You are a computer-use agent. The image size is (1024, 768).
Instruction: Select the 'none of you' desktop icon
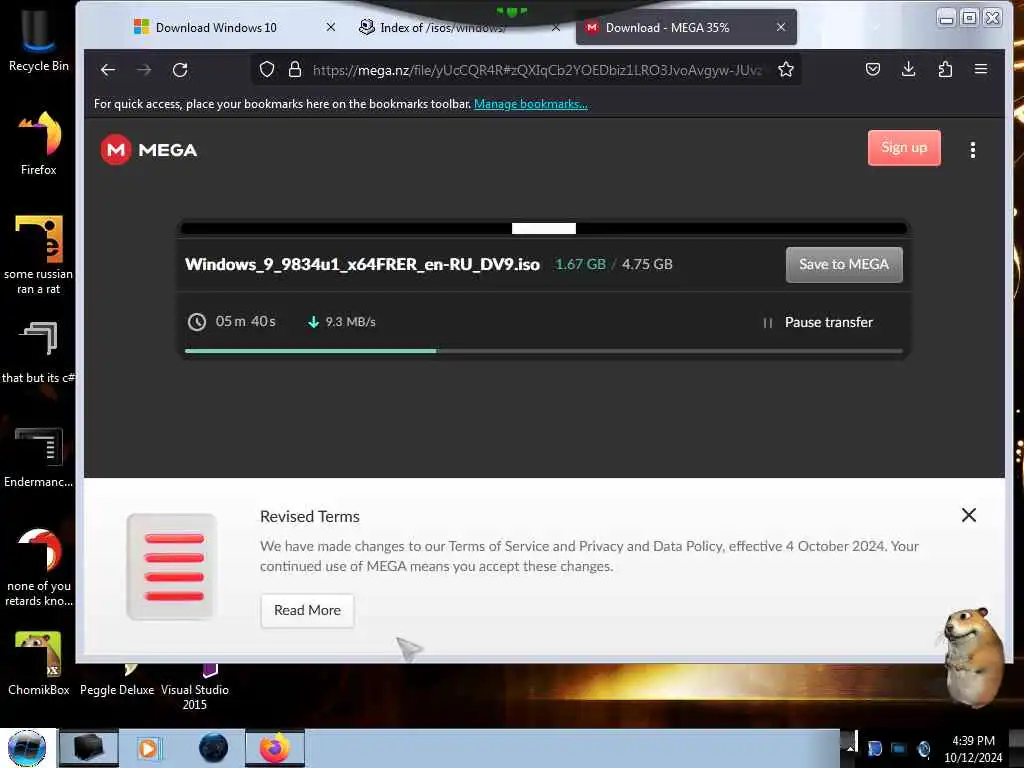(x=39, y=567)
